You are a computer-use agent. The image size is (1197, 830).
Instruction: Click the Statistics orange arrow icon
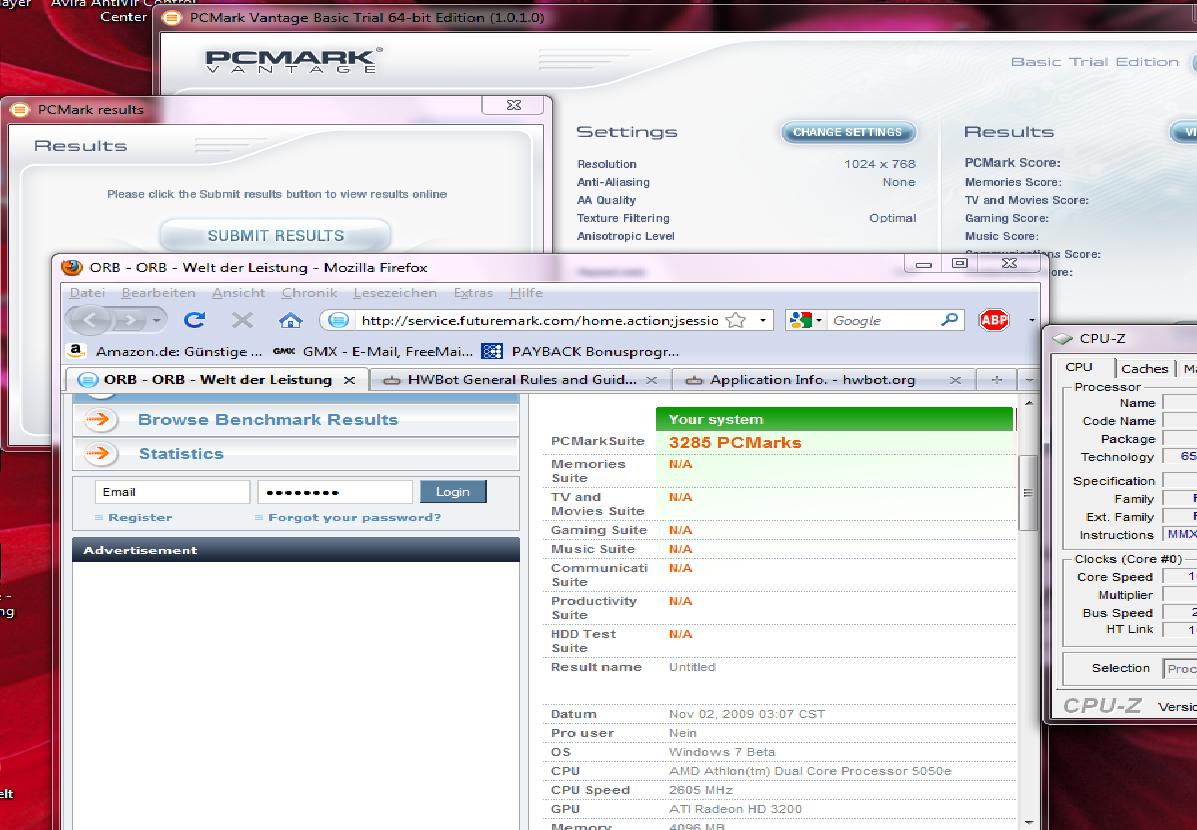(100, 454)
